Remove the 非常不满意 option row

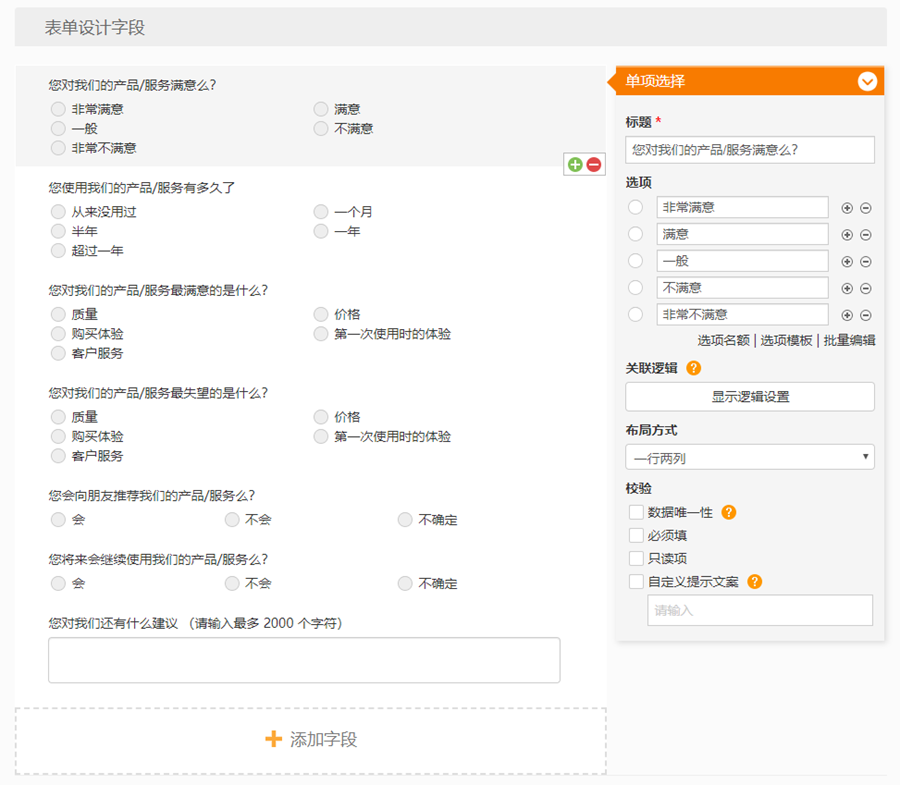pos(866,315)
